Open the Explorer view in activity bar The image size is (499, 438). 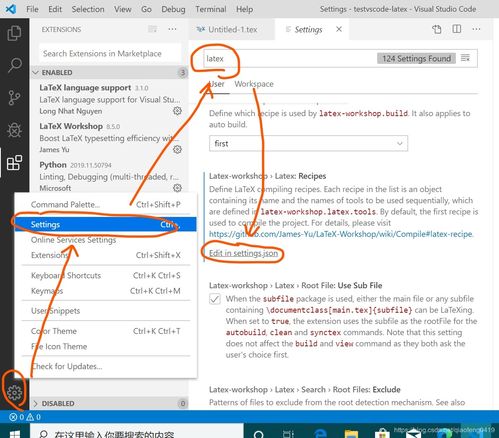click(14, 33)
